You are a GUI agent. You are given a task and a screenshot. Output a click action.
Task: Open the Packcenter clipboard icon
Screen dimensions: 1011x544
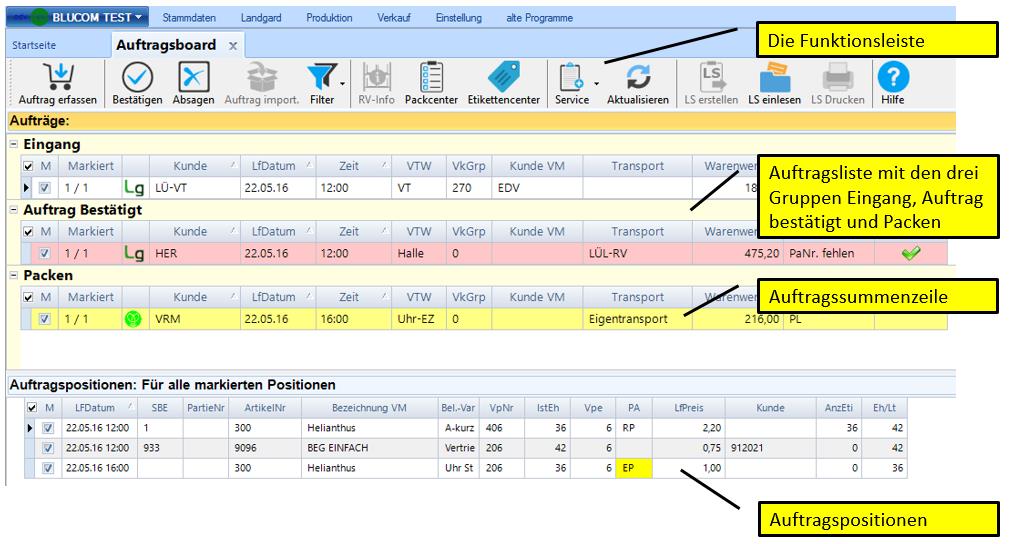point(430,79)
